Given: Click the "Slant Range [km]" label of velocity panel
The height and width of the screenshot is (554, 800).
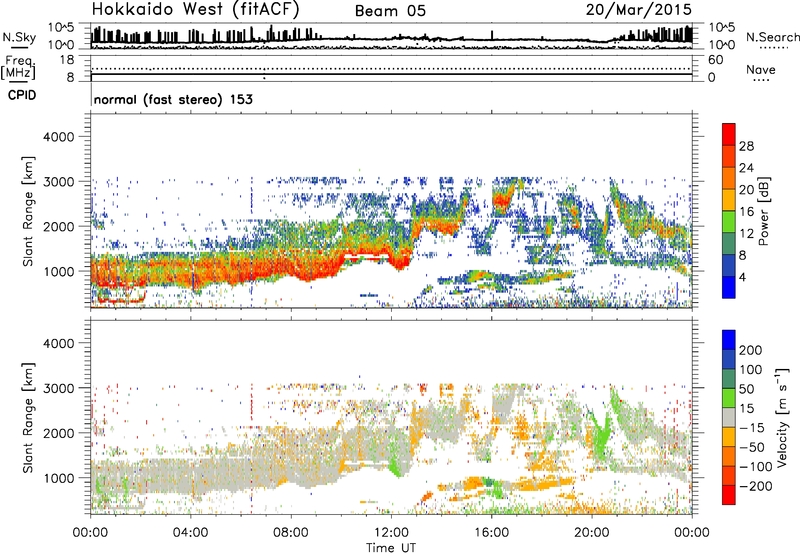Looking at the screenshot, I should (x=28, y=418).
